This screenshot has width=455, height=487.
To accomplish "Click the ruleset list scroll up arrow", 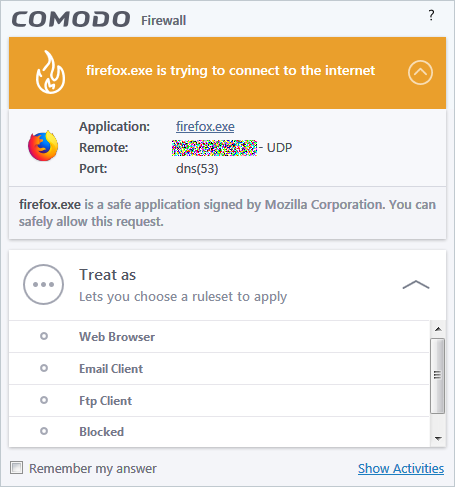I will pos(438,329).
